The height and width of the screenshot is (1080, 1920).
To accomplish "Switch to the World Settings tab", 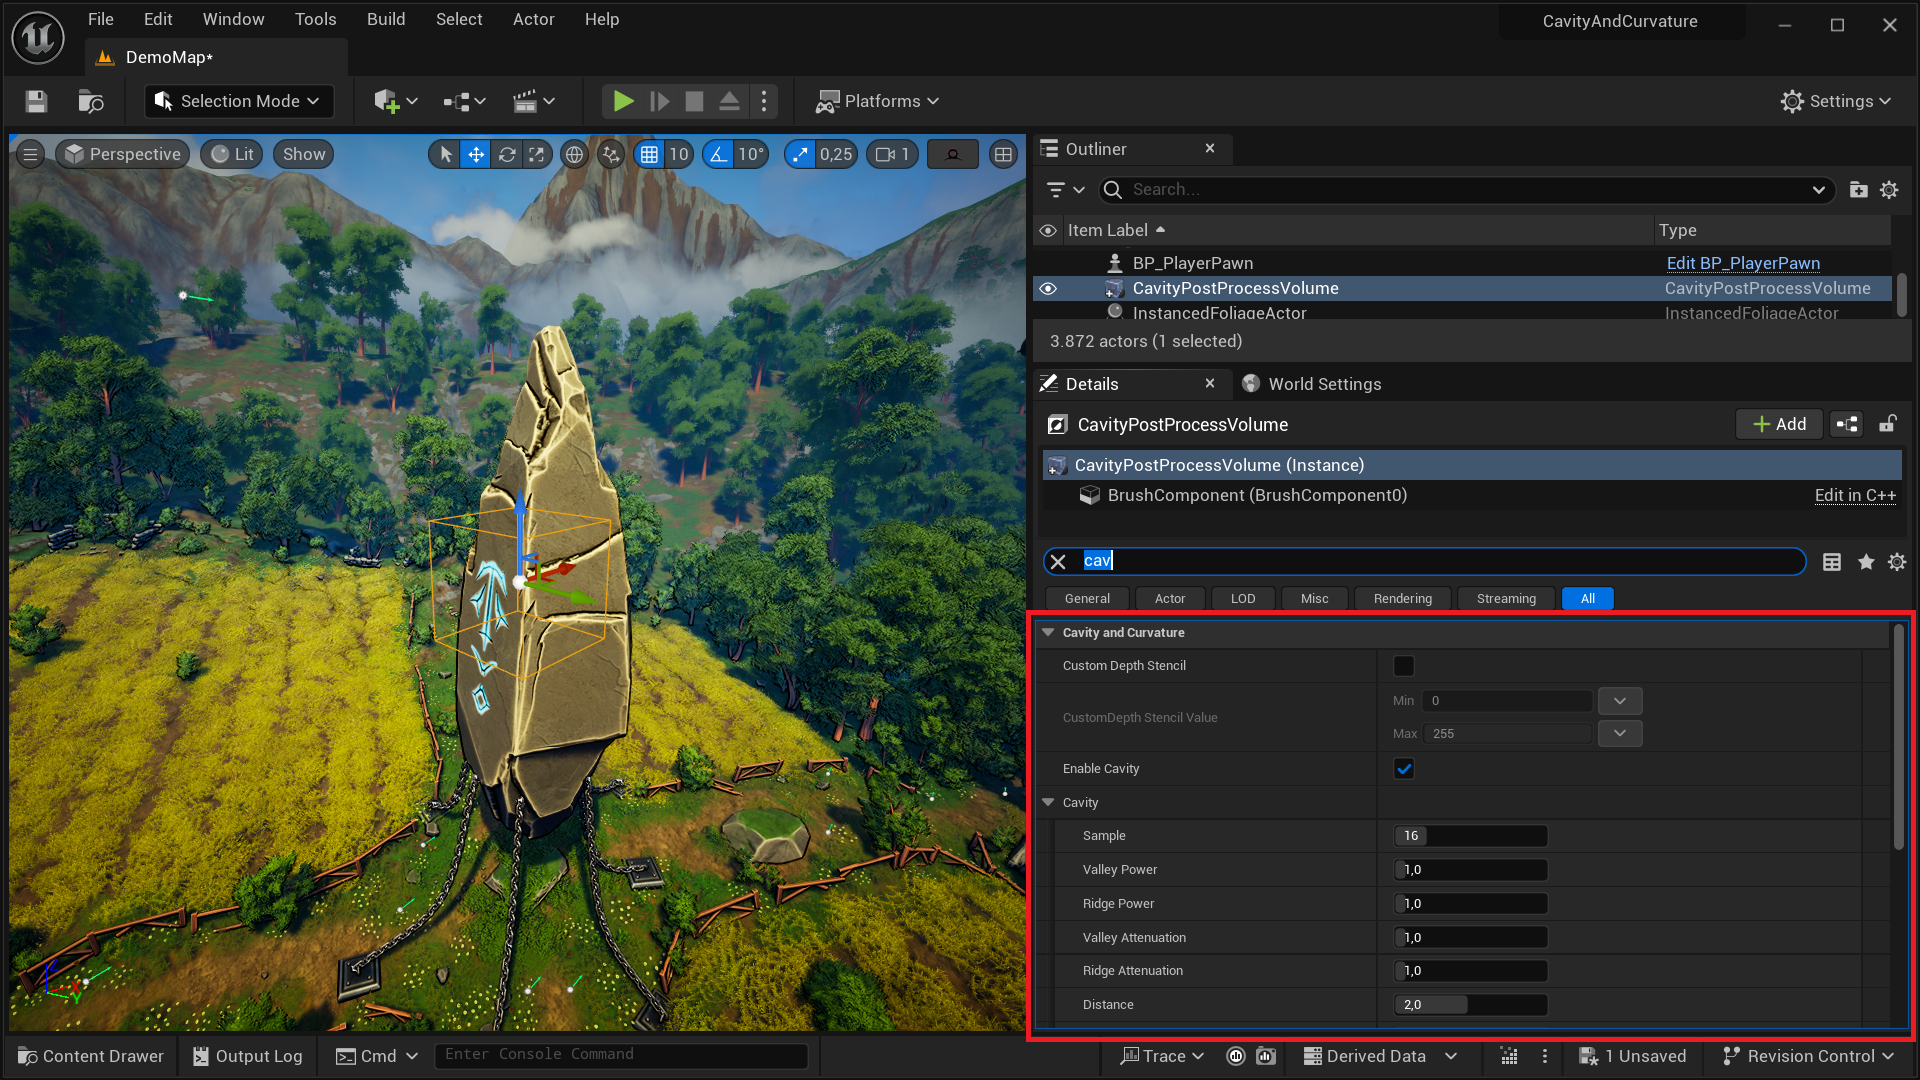I will (1312, 384).
